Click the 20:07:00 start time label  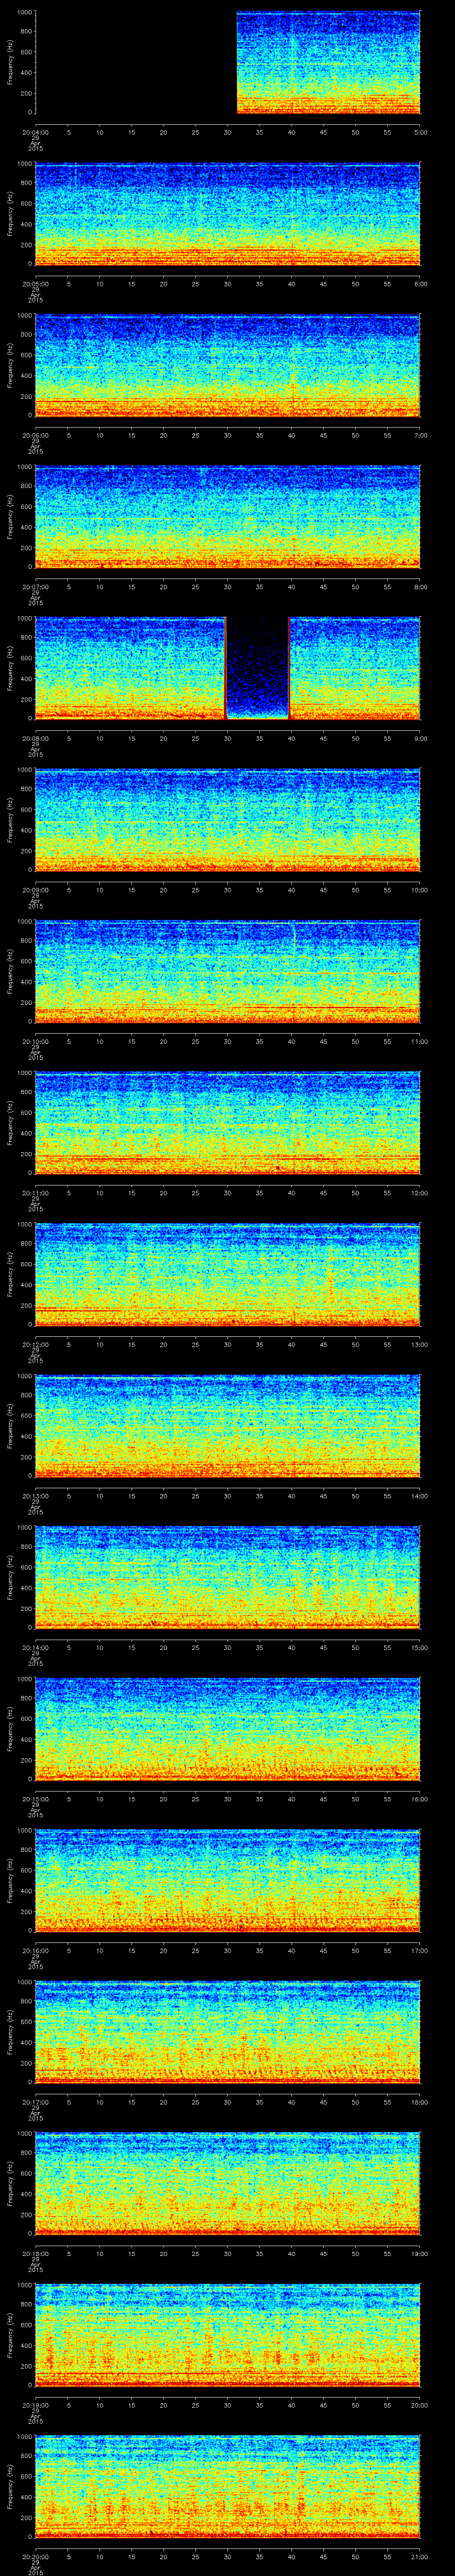tap(35, 586)
